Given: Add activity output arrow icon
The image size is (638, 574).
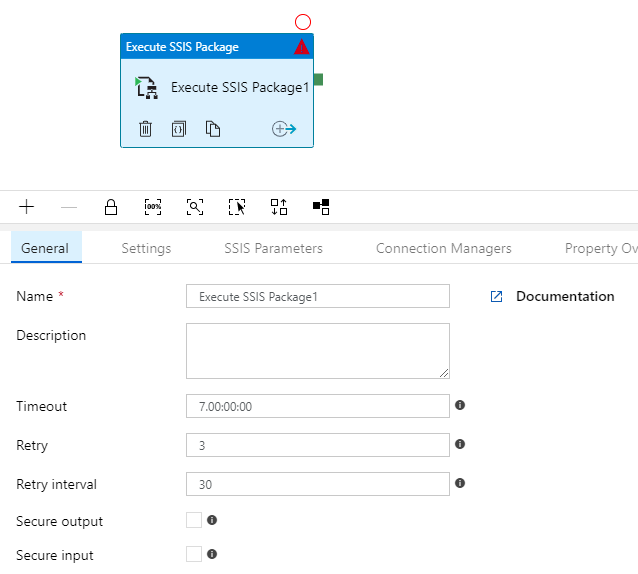Looking at the screenshot, I should pyautogui.click(x=284, y=129).
